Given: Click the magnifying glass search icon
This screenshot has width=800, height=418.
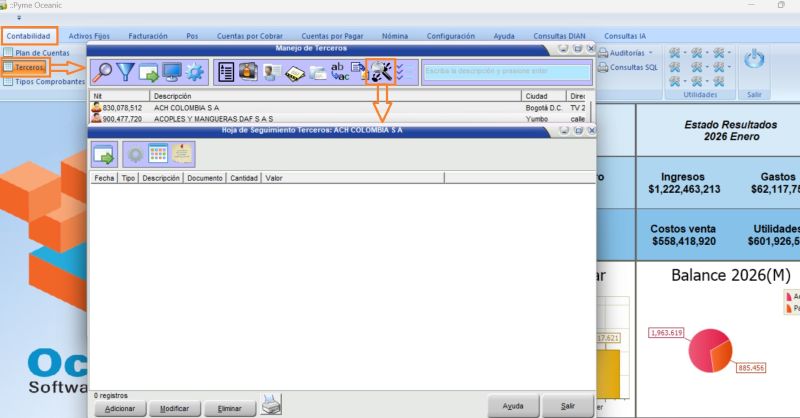Looking at the screenshot, I should pos(103,72).
